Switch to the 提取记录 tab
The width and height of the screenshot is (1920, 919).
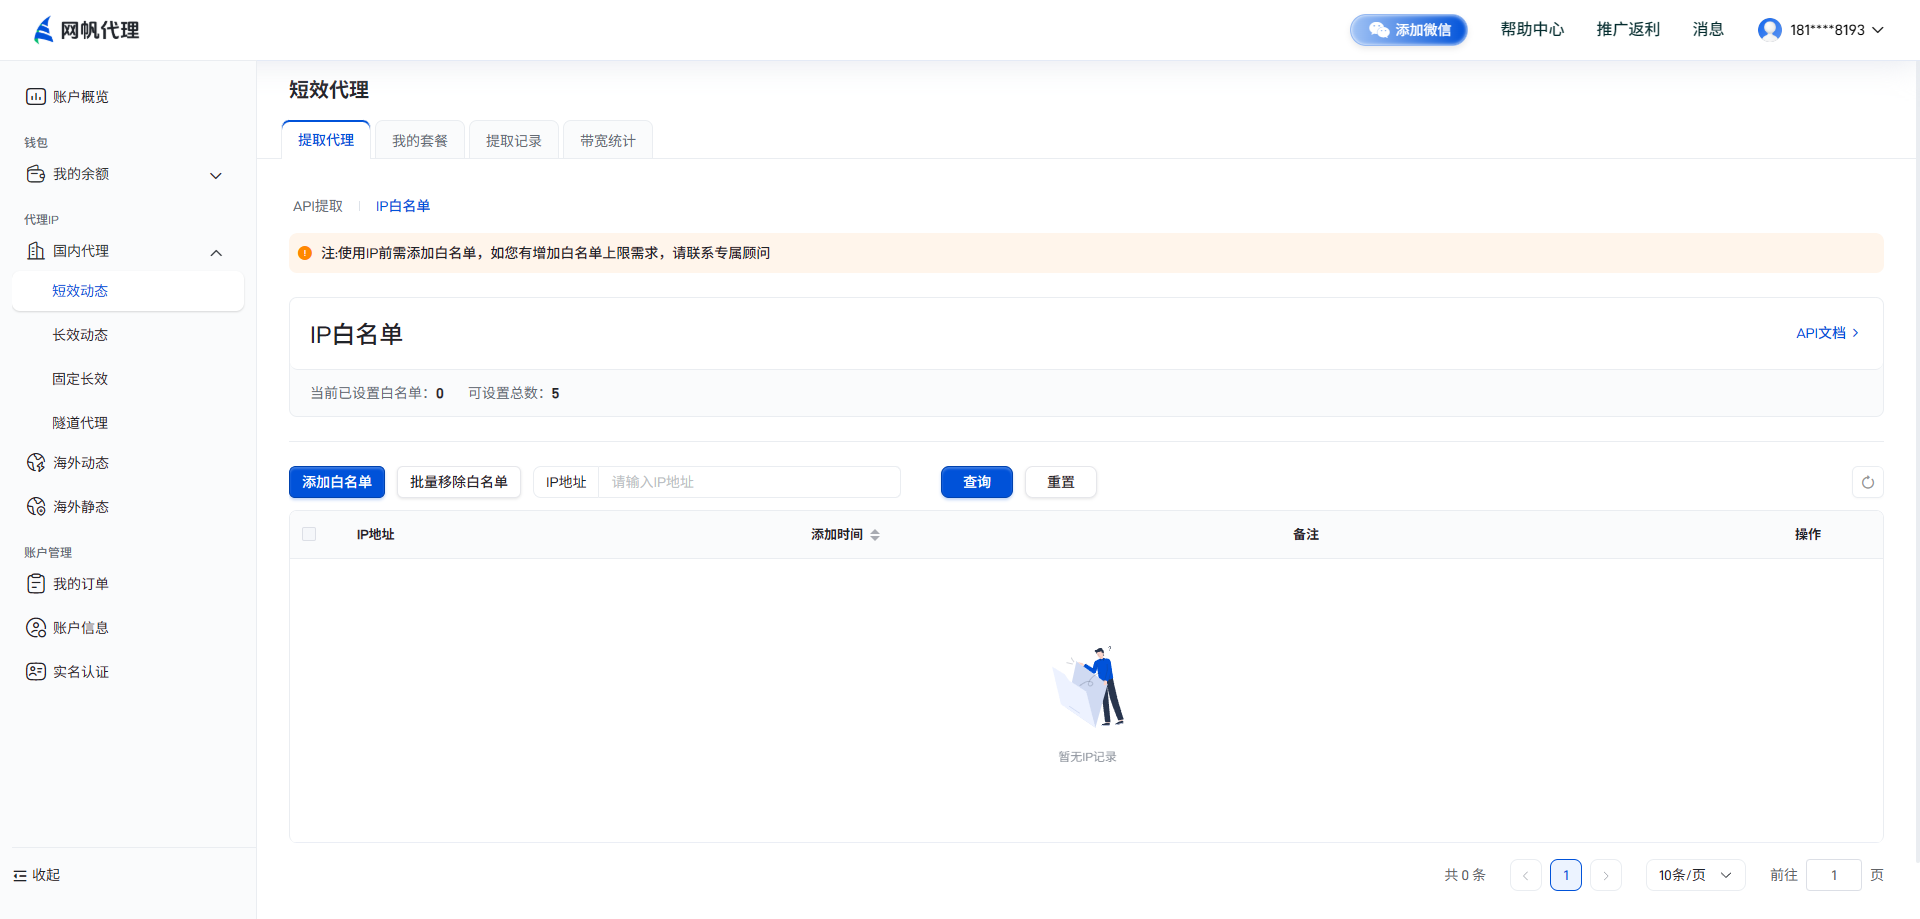coord(514,141)
